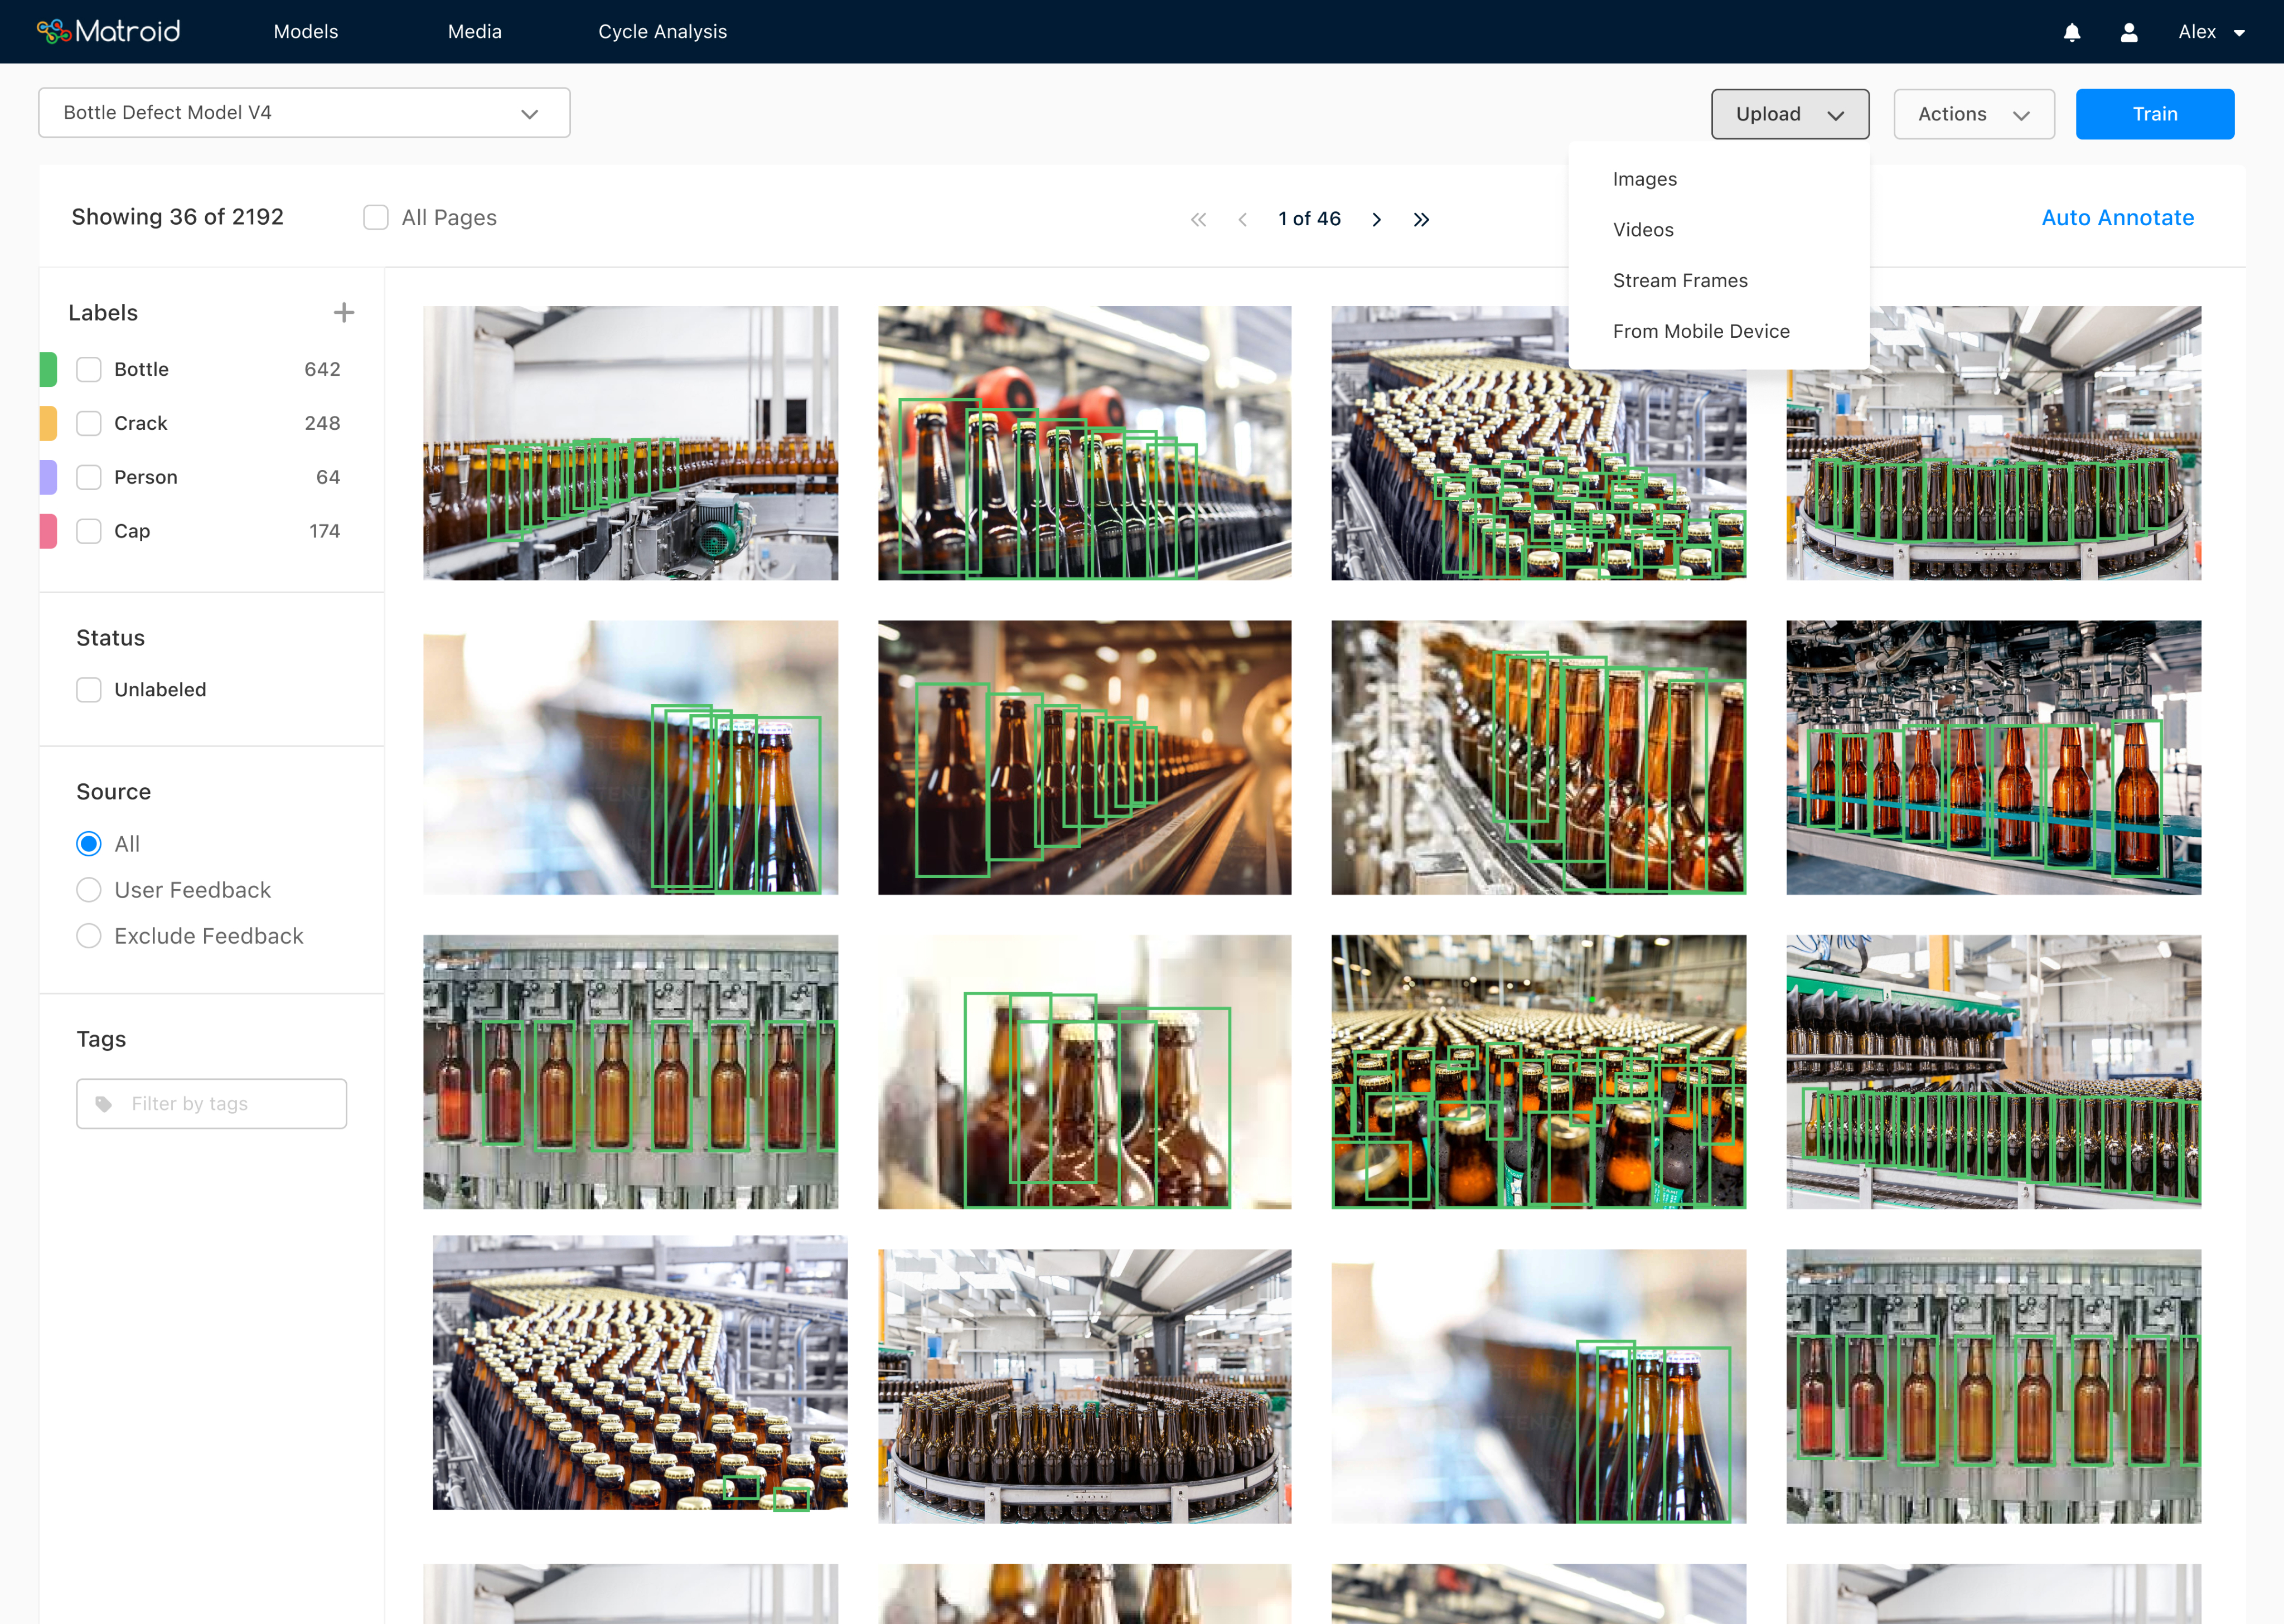This screenshot has height=1624, width=2284.
Task: Go to next page arrow
Action: click(1377, 219)
